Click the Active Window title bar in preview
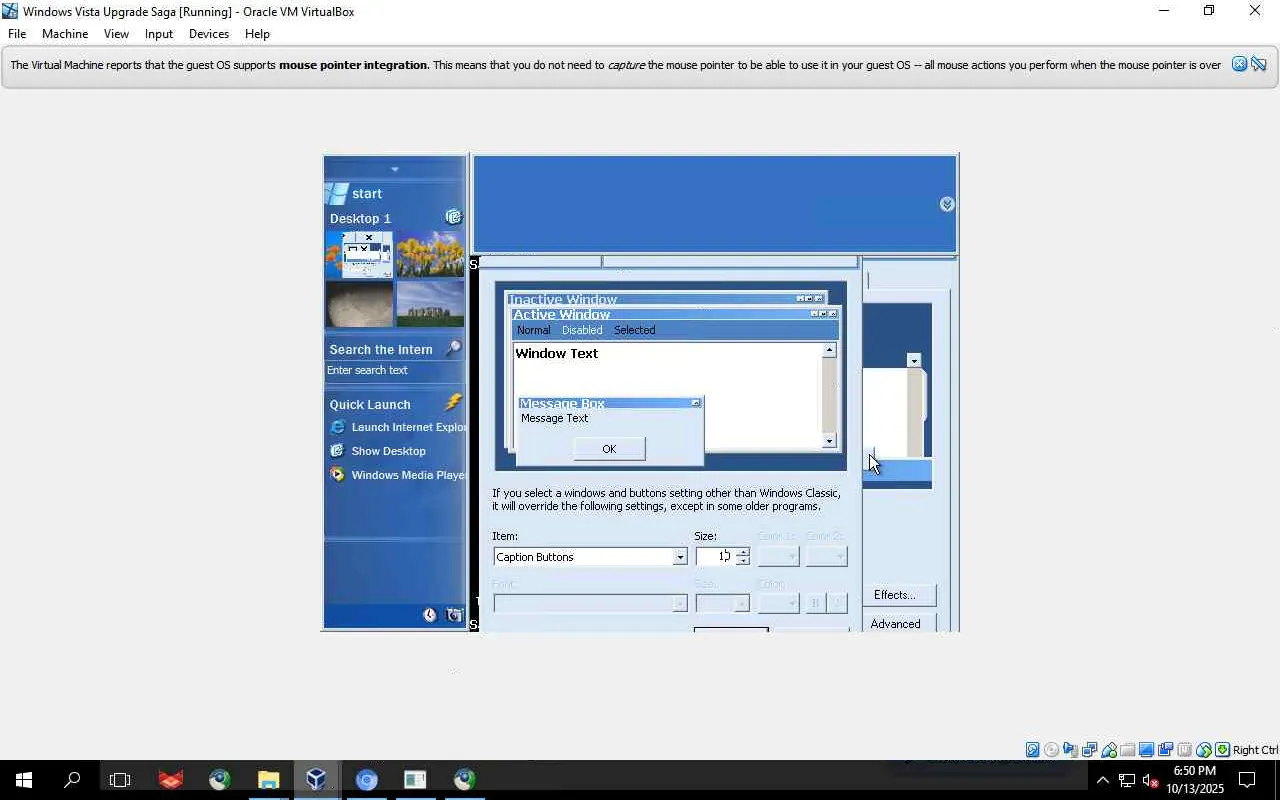 coord(675,314)
